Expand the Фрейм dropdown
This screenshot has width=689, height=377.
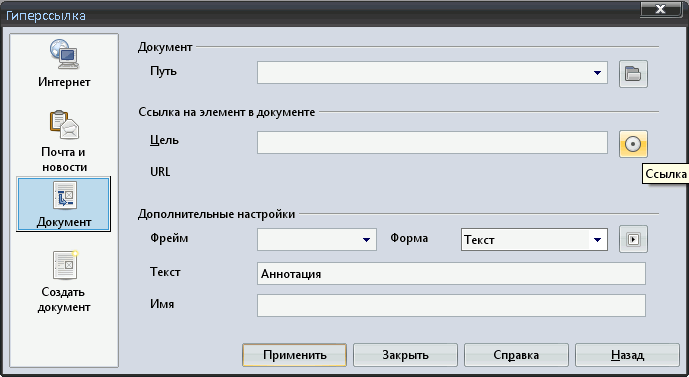coord(366,239)
